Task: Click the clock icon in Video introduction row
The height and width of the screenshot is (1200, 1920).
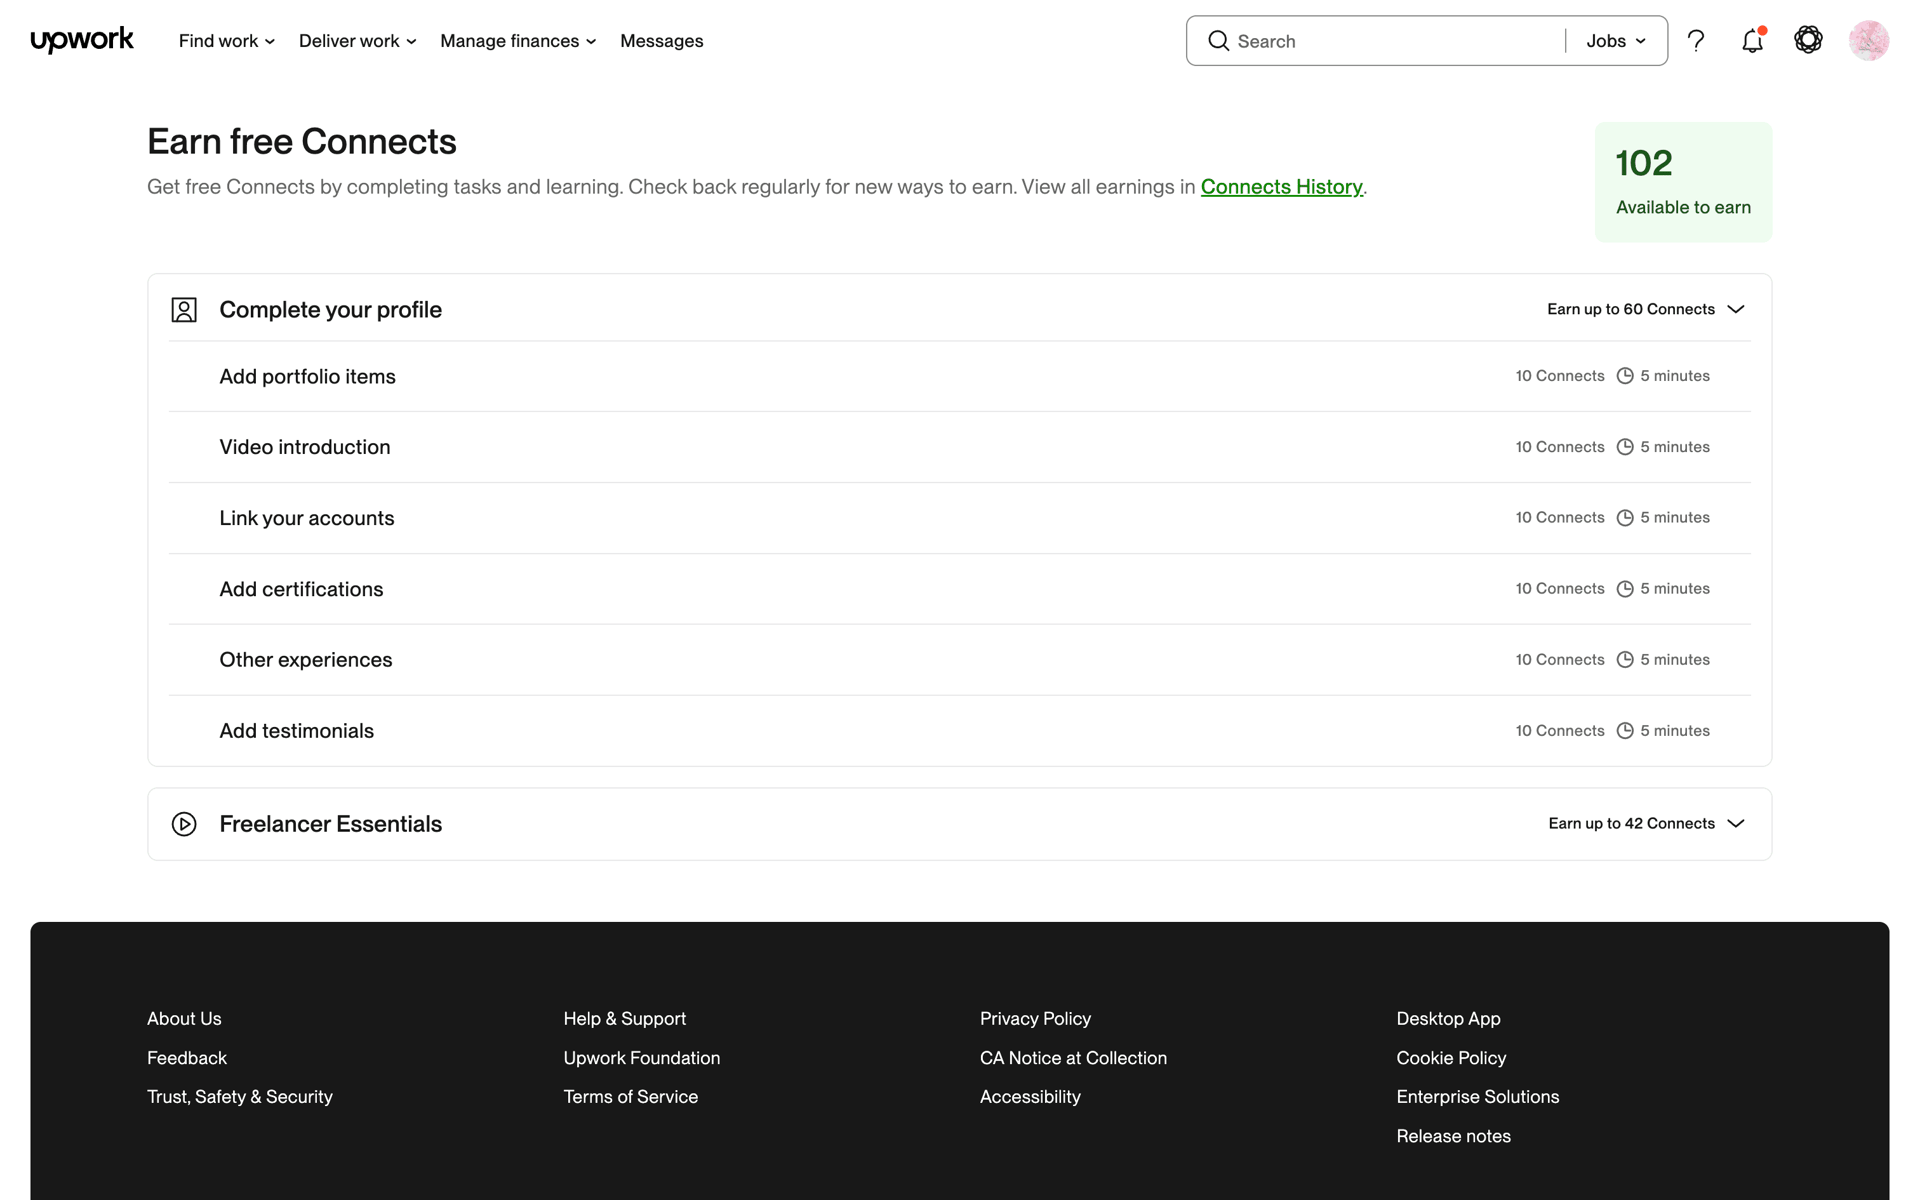Action: coord(1625,447)
